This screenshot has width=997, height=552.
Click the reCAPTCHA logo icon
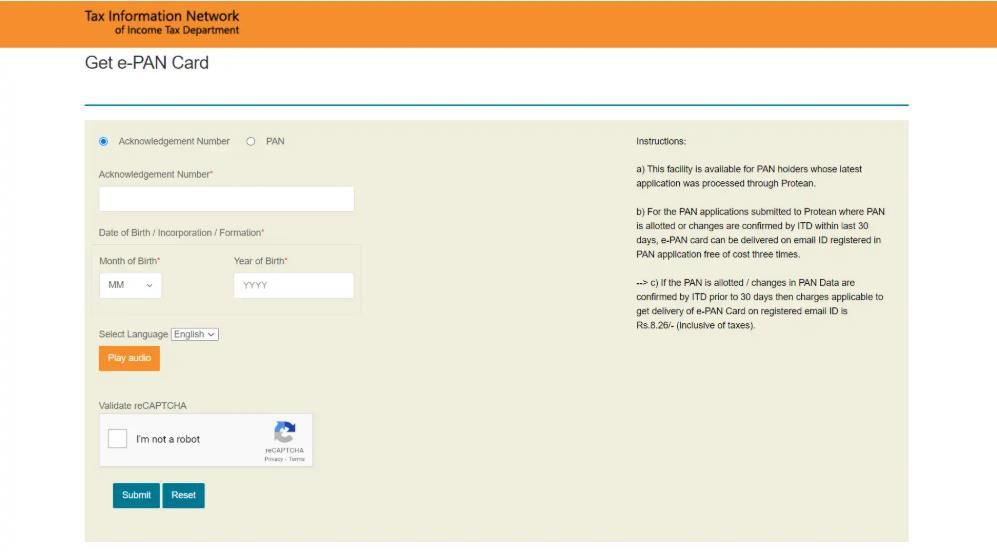pos(284,432)
